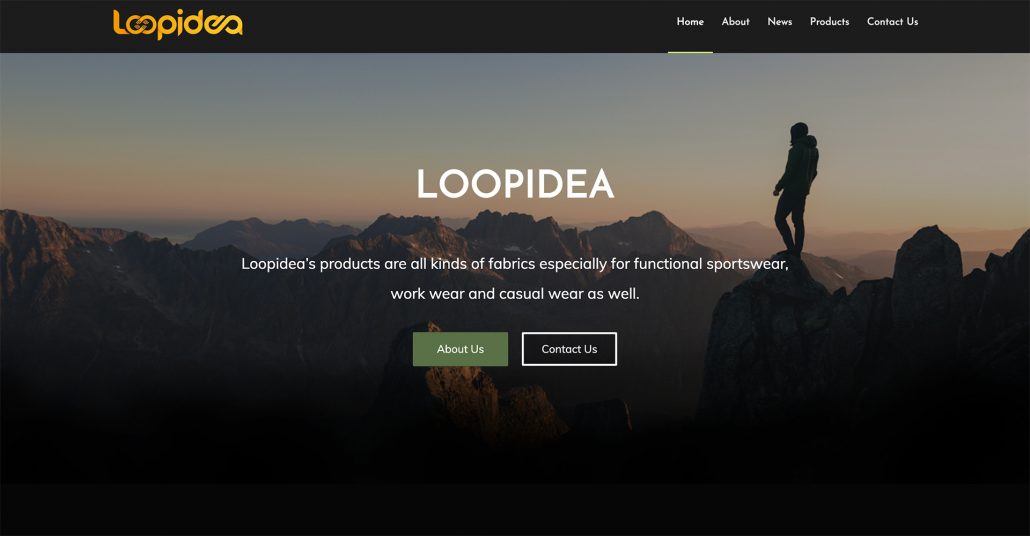Click the orange Loopidea logo

tap(177, 24)
